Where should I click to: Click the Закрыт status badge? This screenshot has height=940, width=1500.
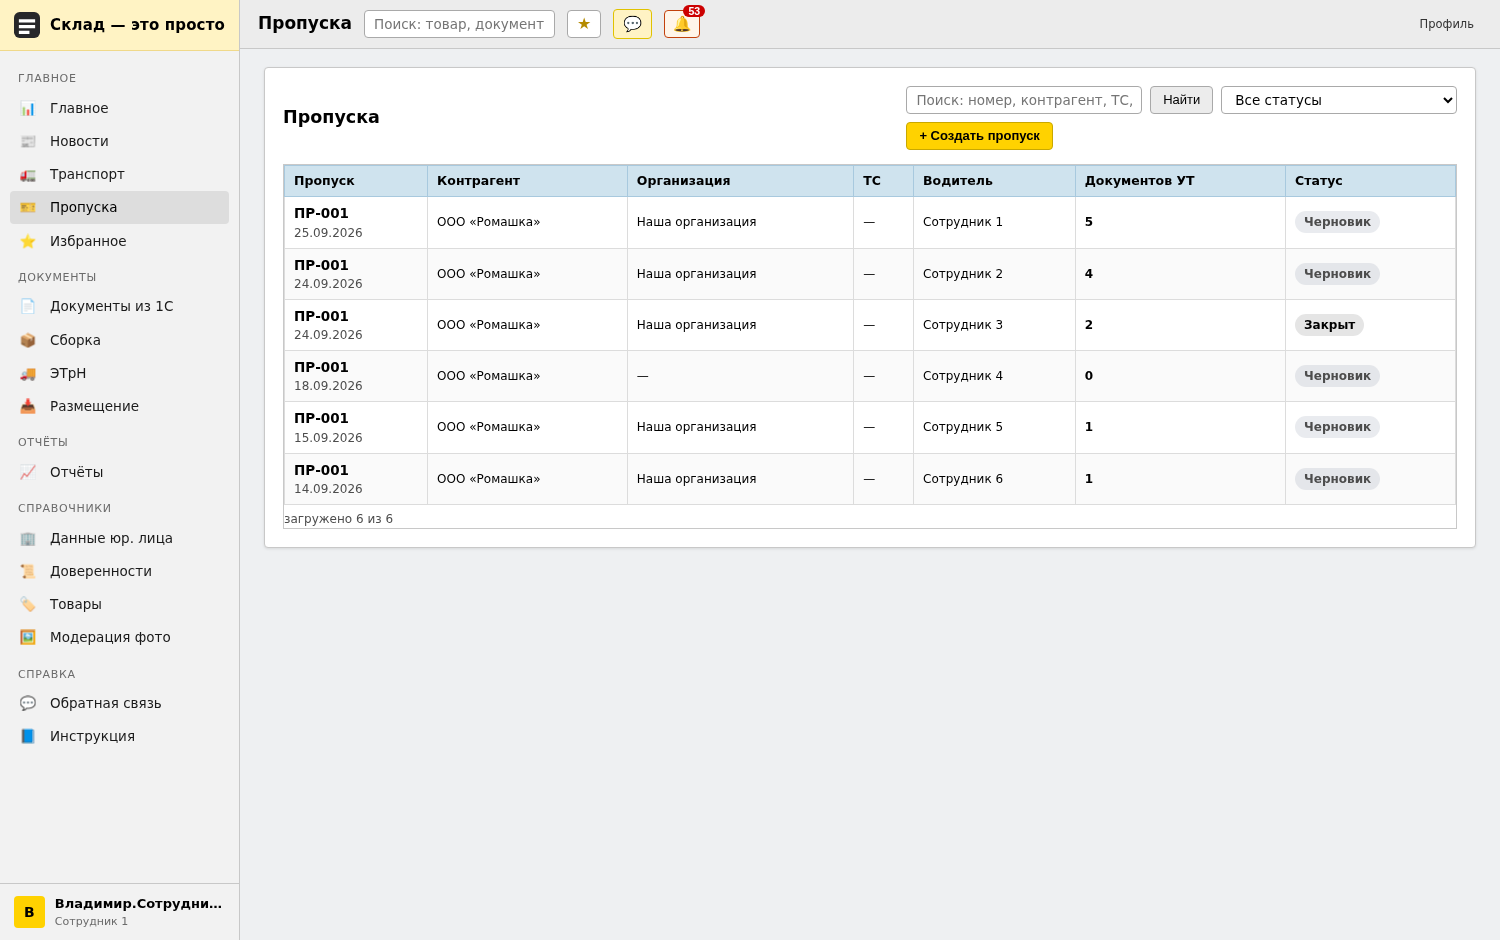[x=1329, y=325]
